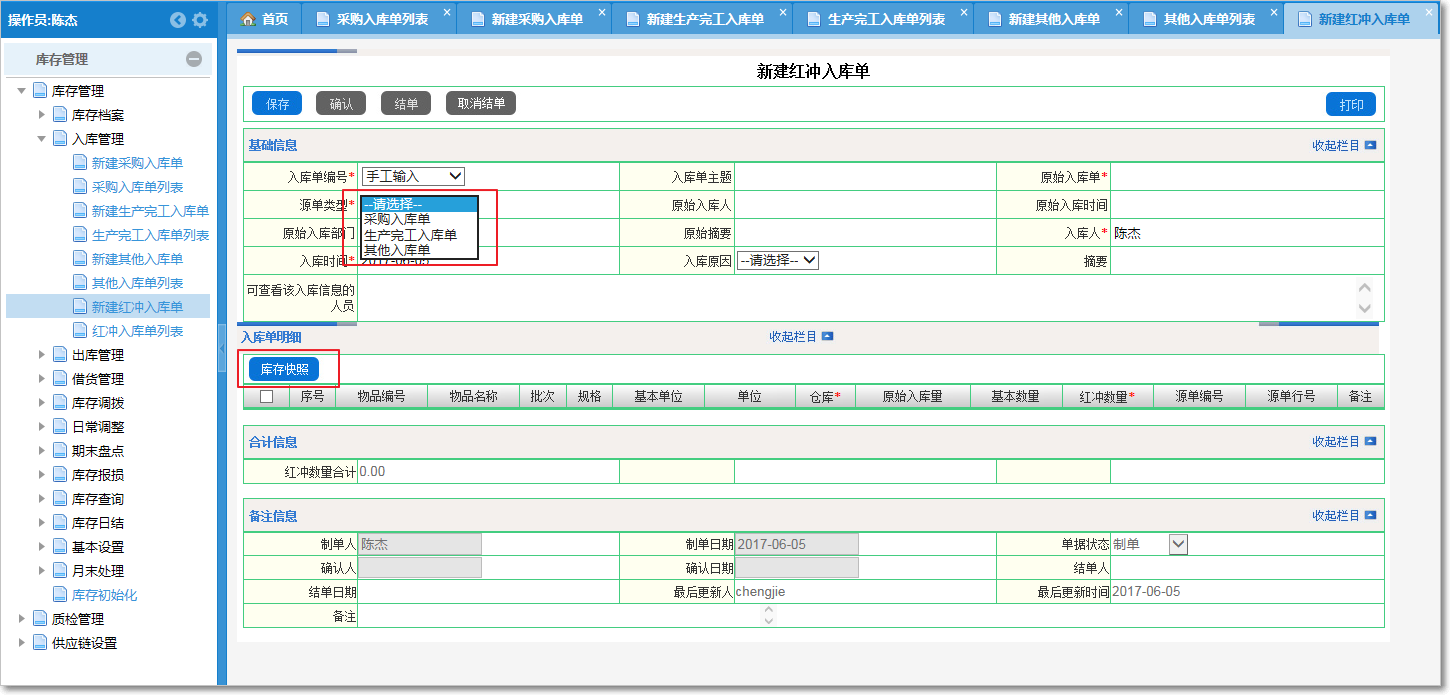This screenshot has width=1450, height=695.
Task: Collapse the 合计信息 section arrow icon
Action: (x=1370, y=441)
